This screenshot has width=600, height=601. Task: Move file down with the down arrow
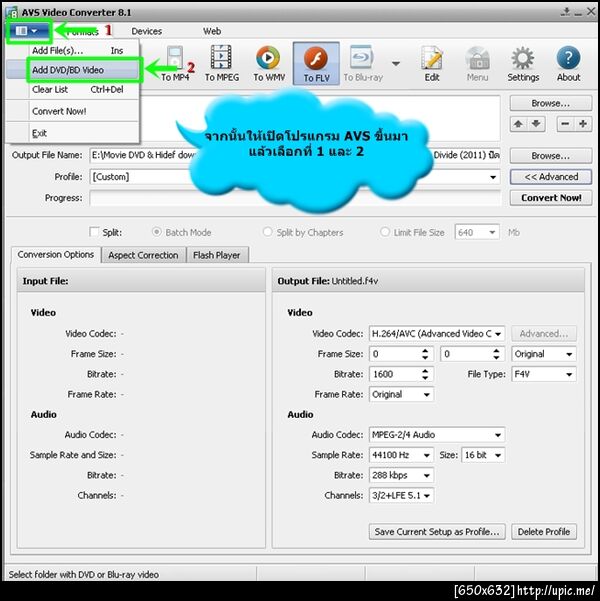[x=536, y=124]
